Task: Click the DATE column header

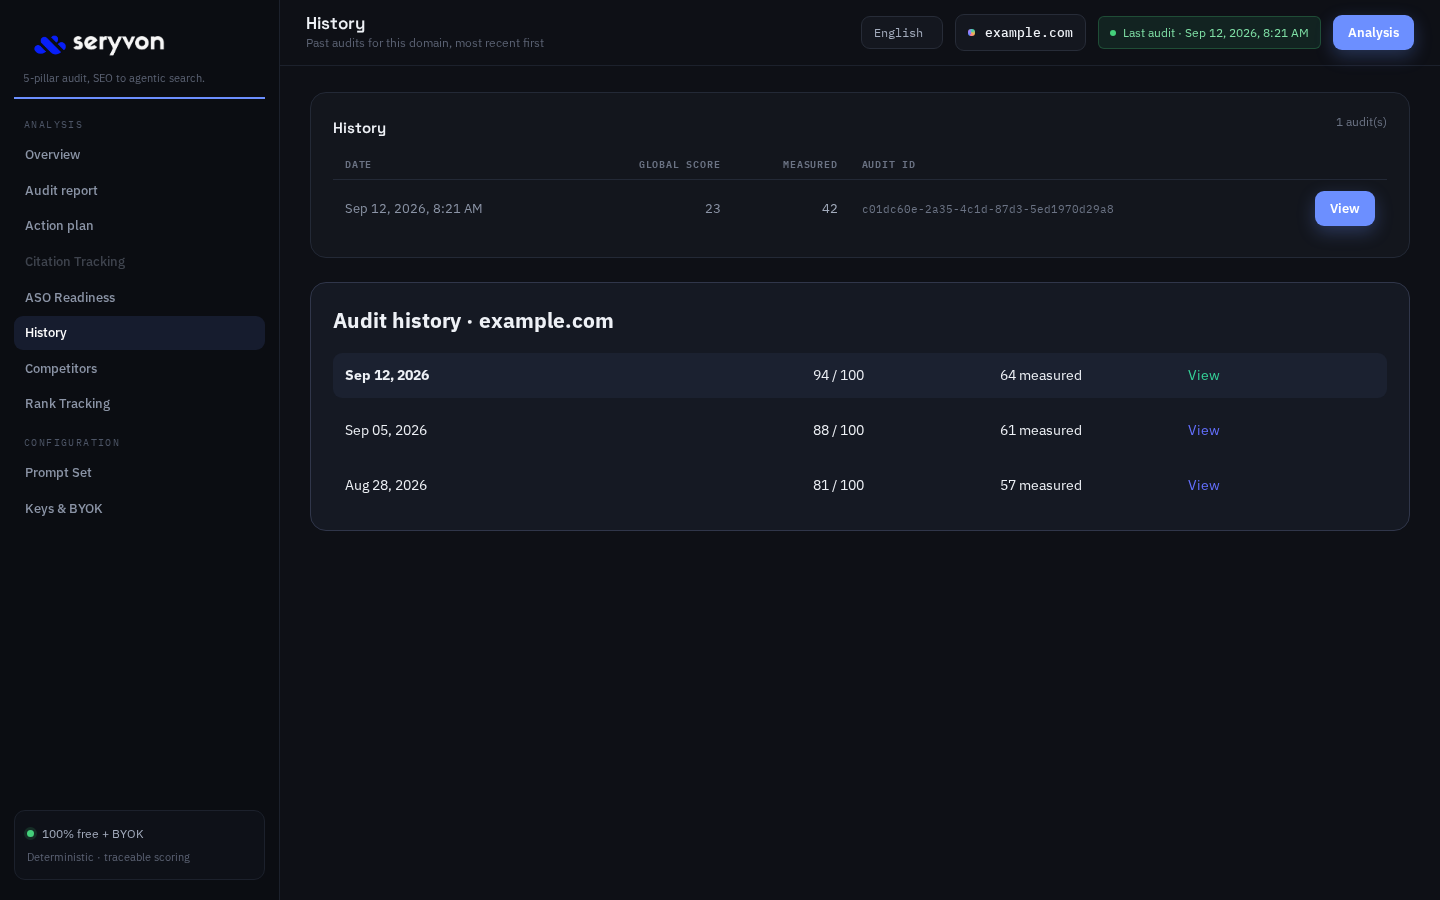Action: point(358,165)
